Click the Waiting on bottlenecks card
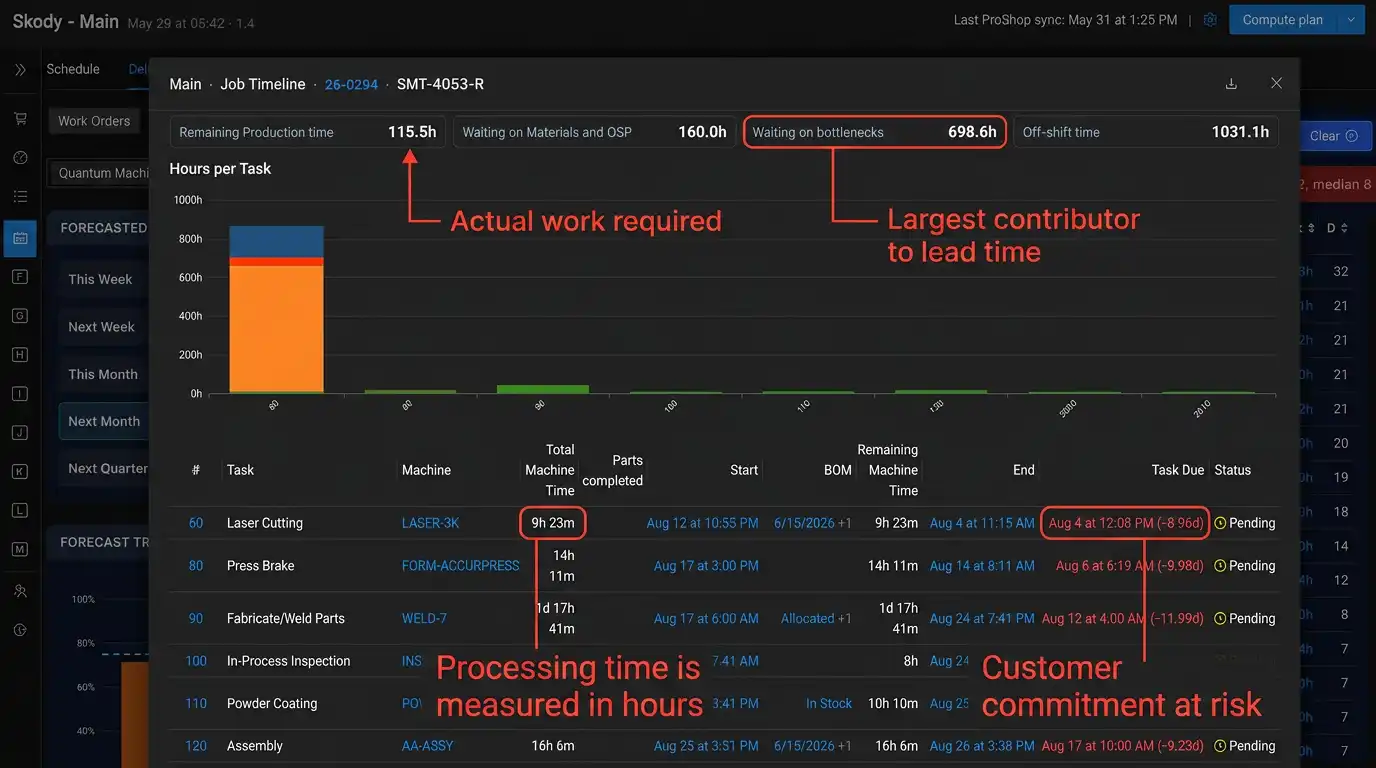This screenshot has width=1376, height=768. point(875,132)
